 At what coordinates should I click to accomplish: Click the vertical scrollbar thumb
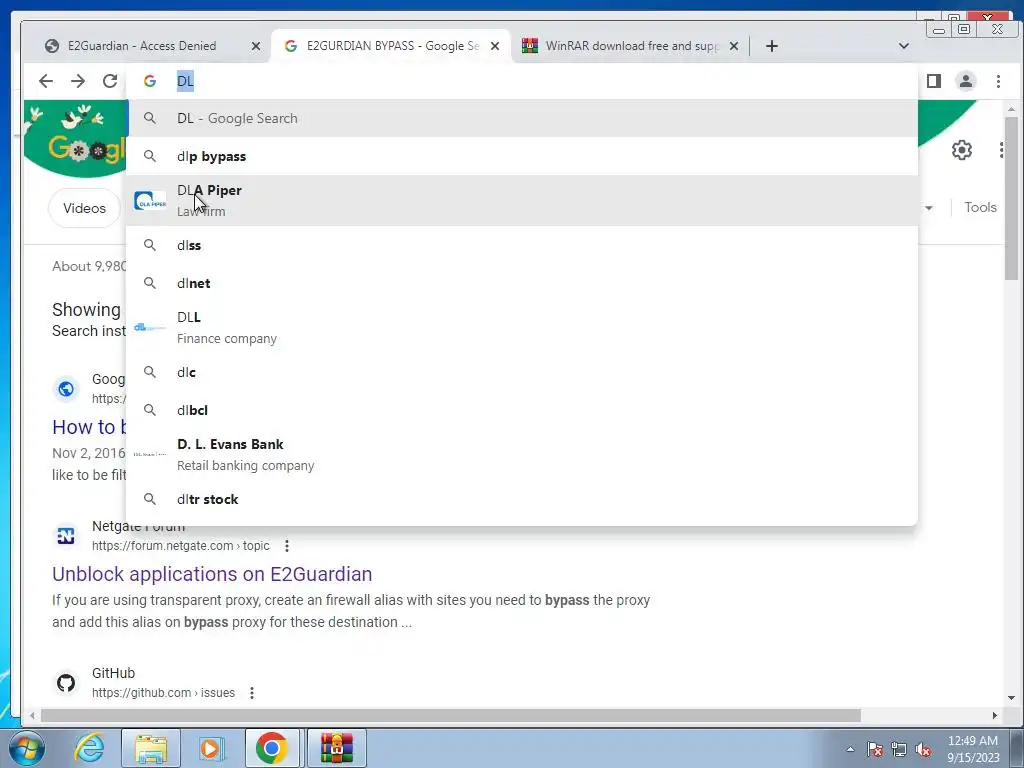[1012, 198]
